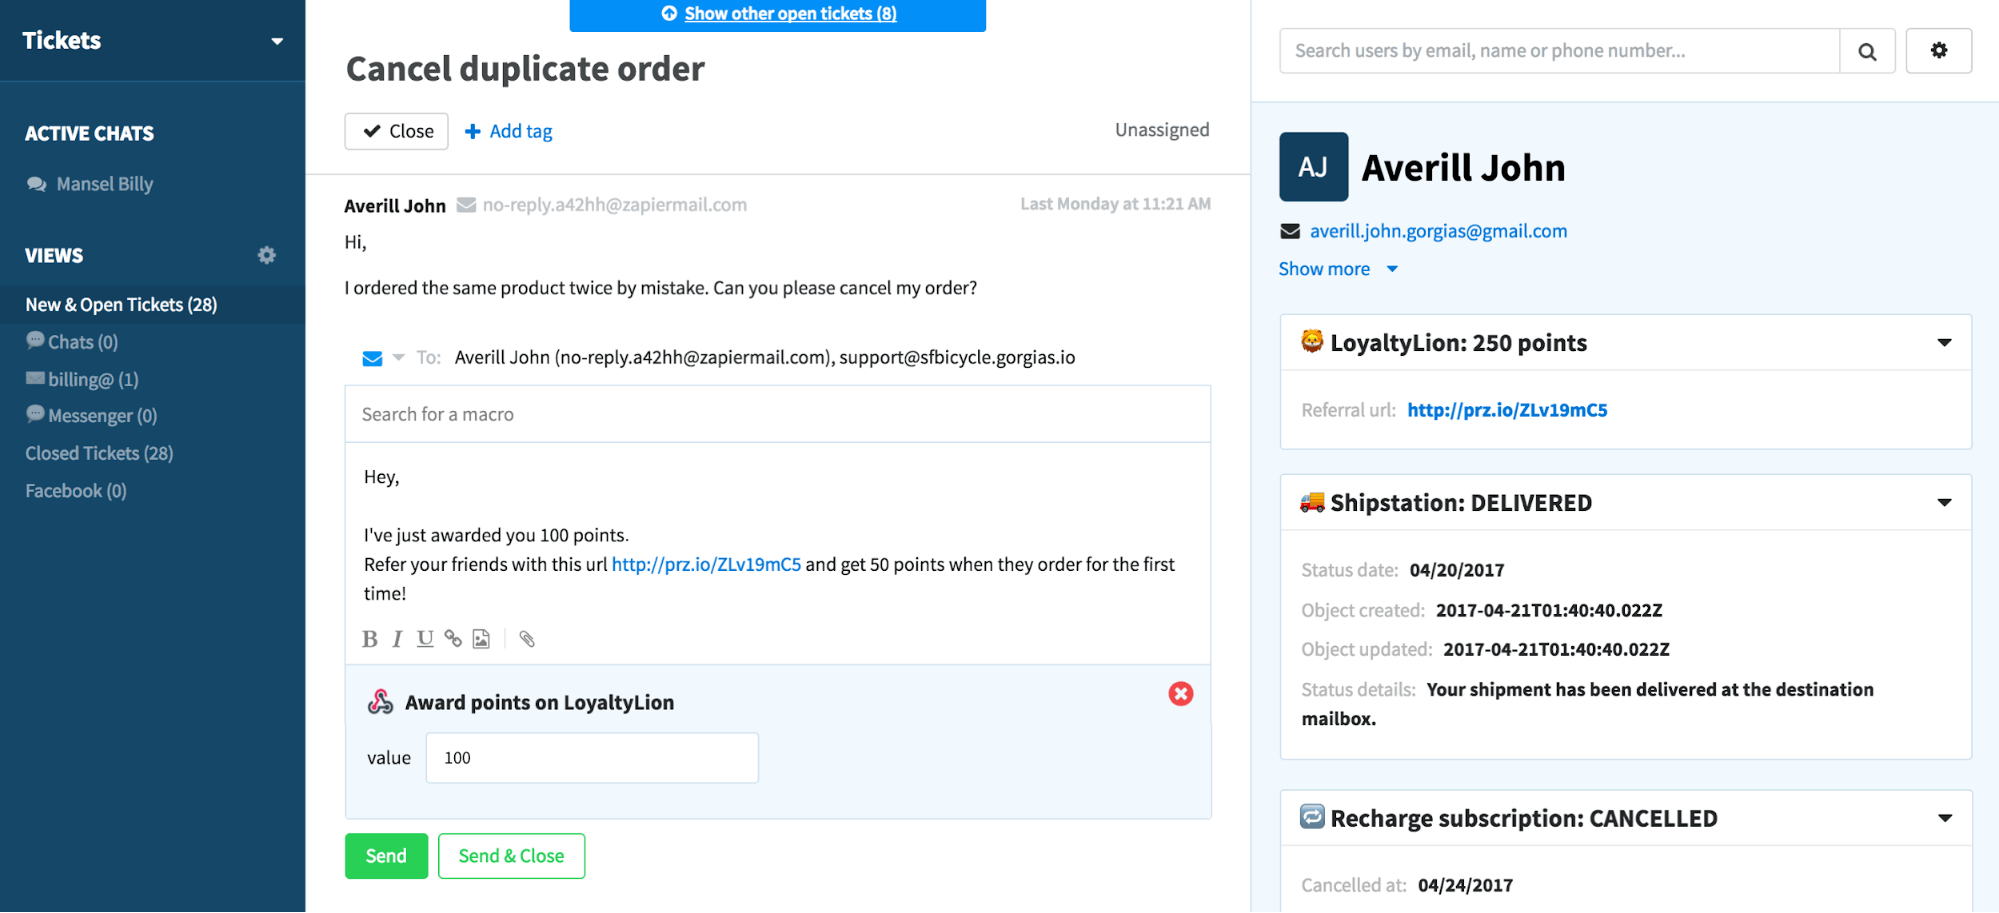Open the Tickets dropdown in the top left
Viewport: 1999px width, 913px height.
(x=276, y=41)
